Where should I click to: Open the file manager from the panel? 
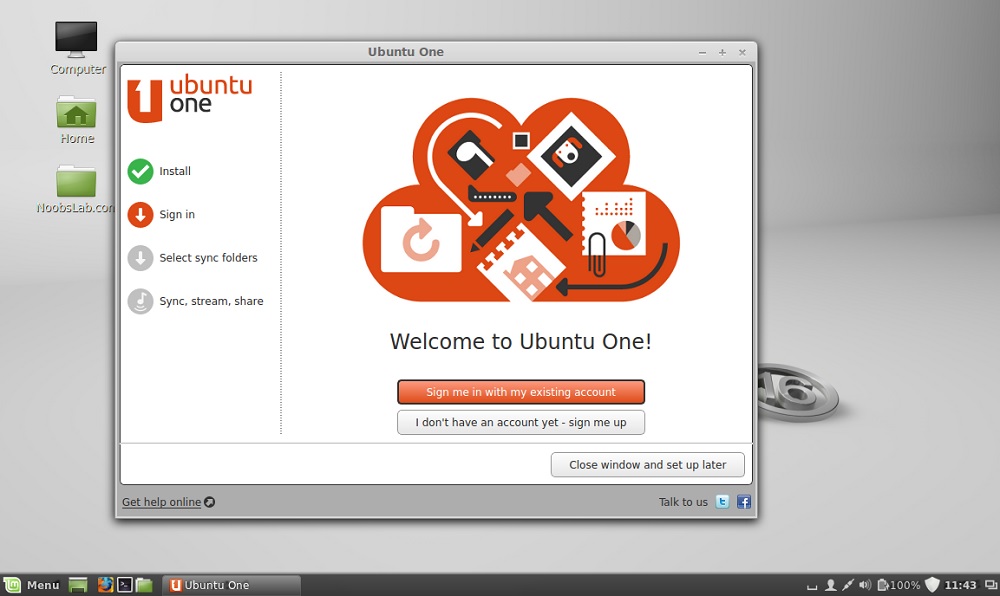(144, 585)
